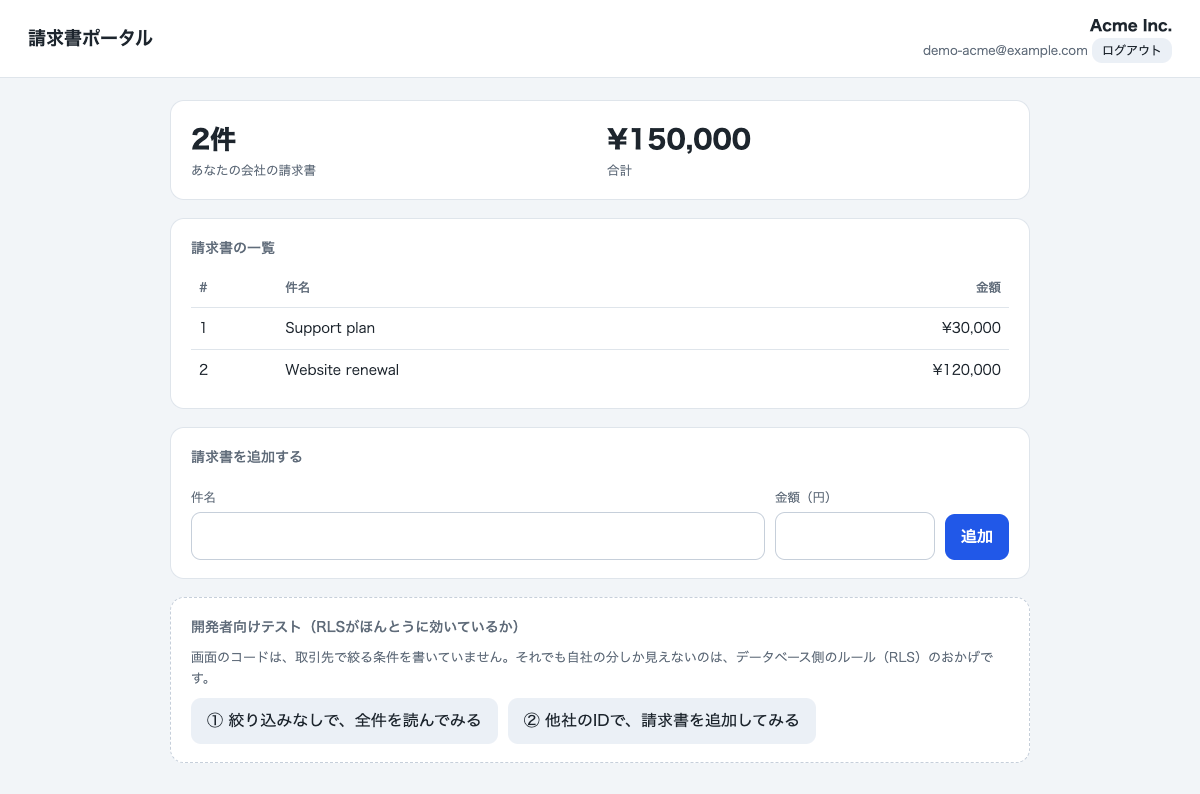Click the 請求書ポータル title

[91, 39]
